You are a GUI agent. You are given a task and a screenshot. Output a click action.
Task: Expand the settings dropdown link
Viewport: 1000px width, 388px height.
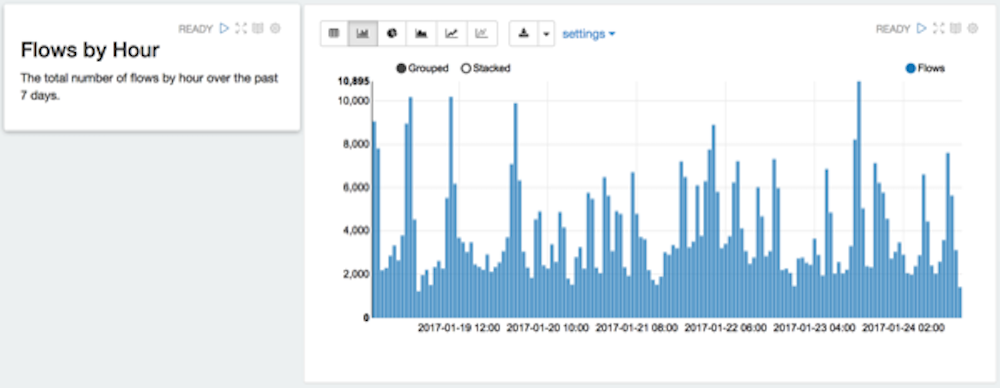589,34
